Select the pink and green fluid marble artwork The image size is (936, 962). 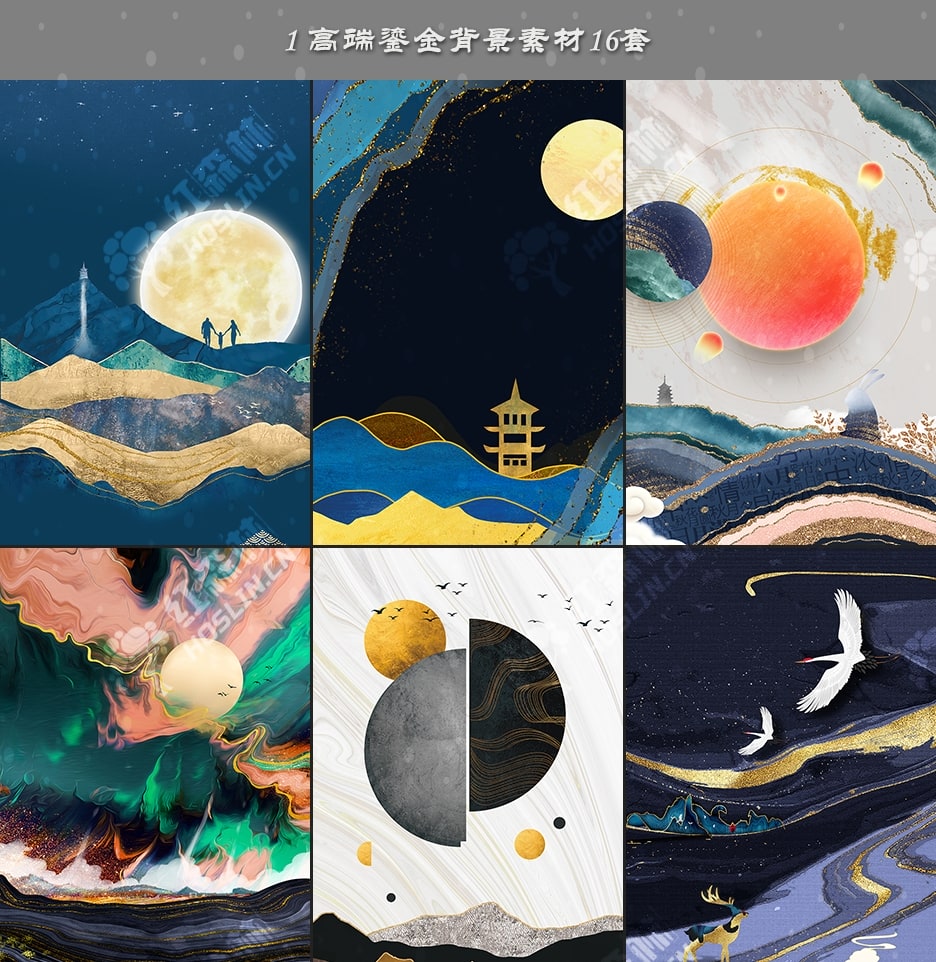point(155,755)
